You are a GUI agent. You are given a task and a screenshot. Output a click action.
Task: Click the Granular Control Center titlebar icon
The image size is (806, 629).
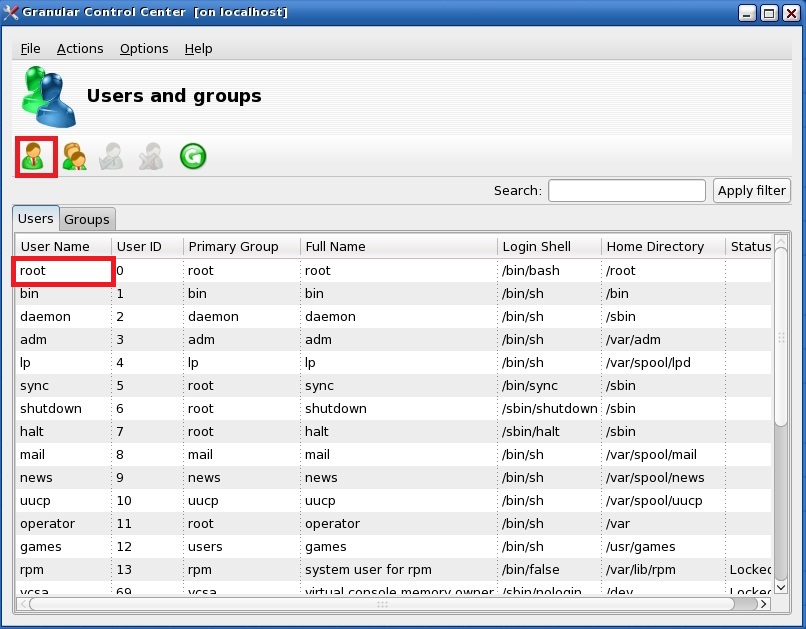11,12
